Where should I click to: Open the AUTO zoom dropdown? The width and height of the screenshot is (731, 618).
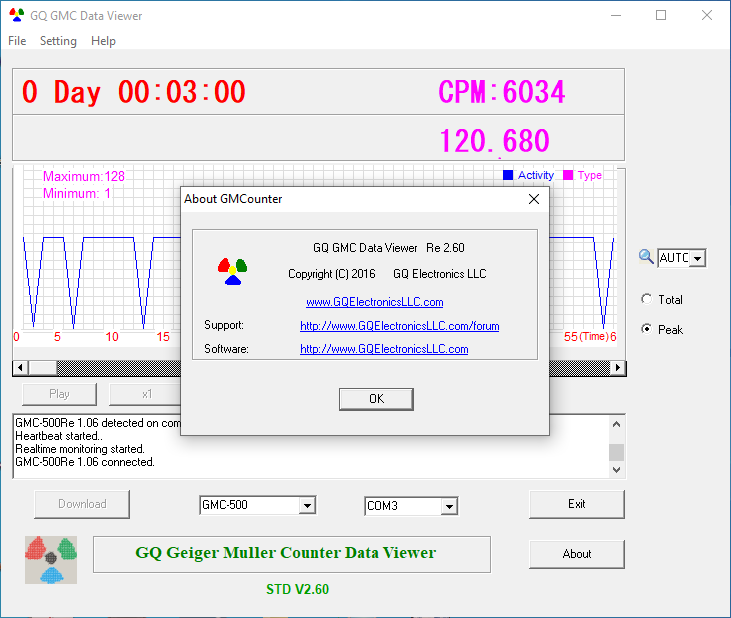point(697,258)
